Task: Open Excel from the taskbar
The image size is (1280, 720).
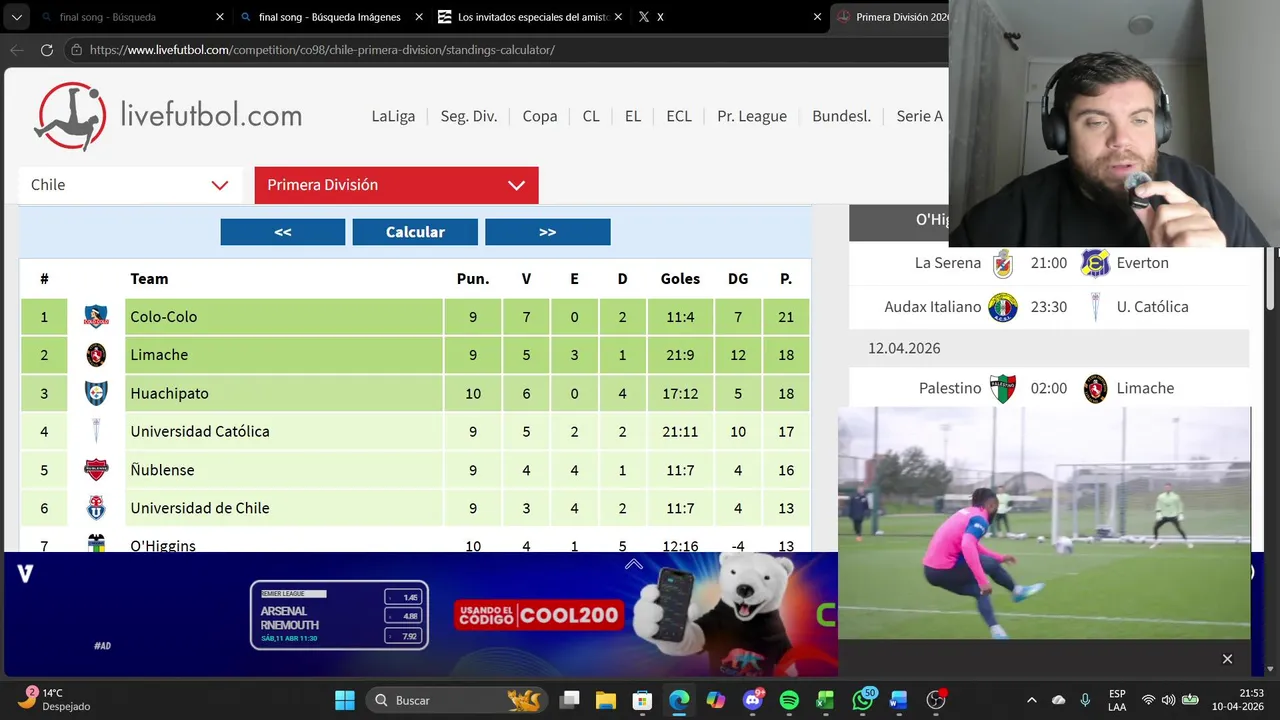Action: click(826, 700)
